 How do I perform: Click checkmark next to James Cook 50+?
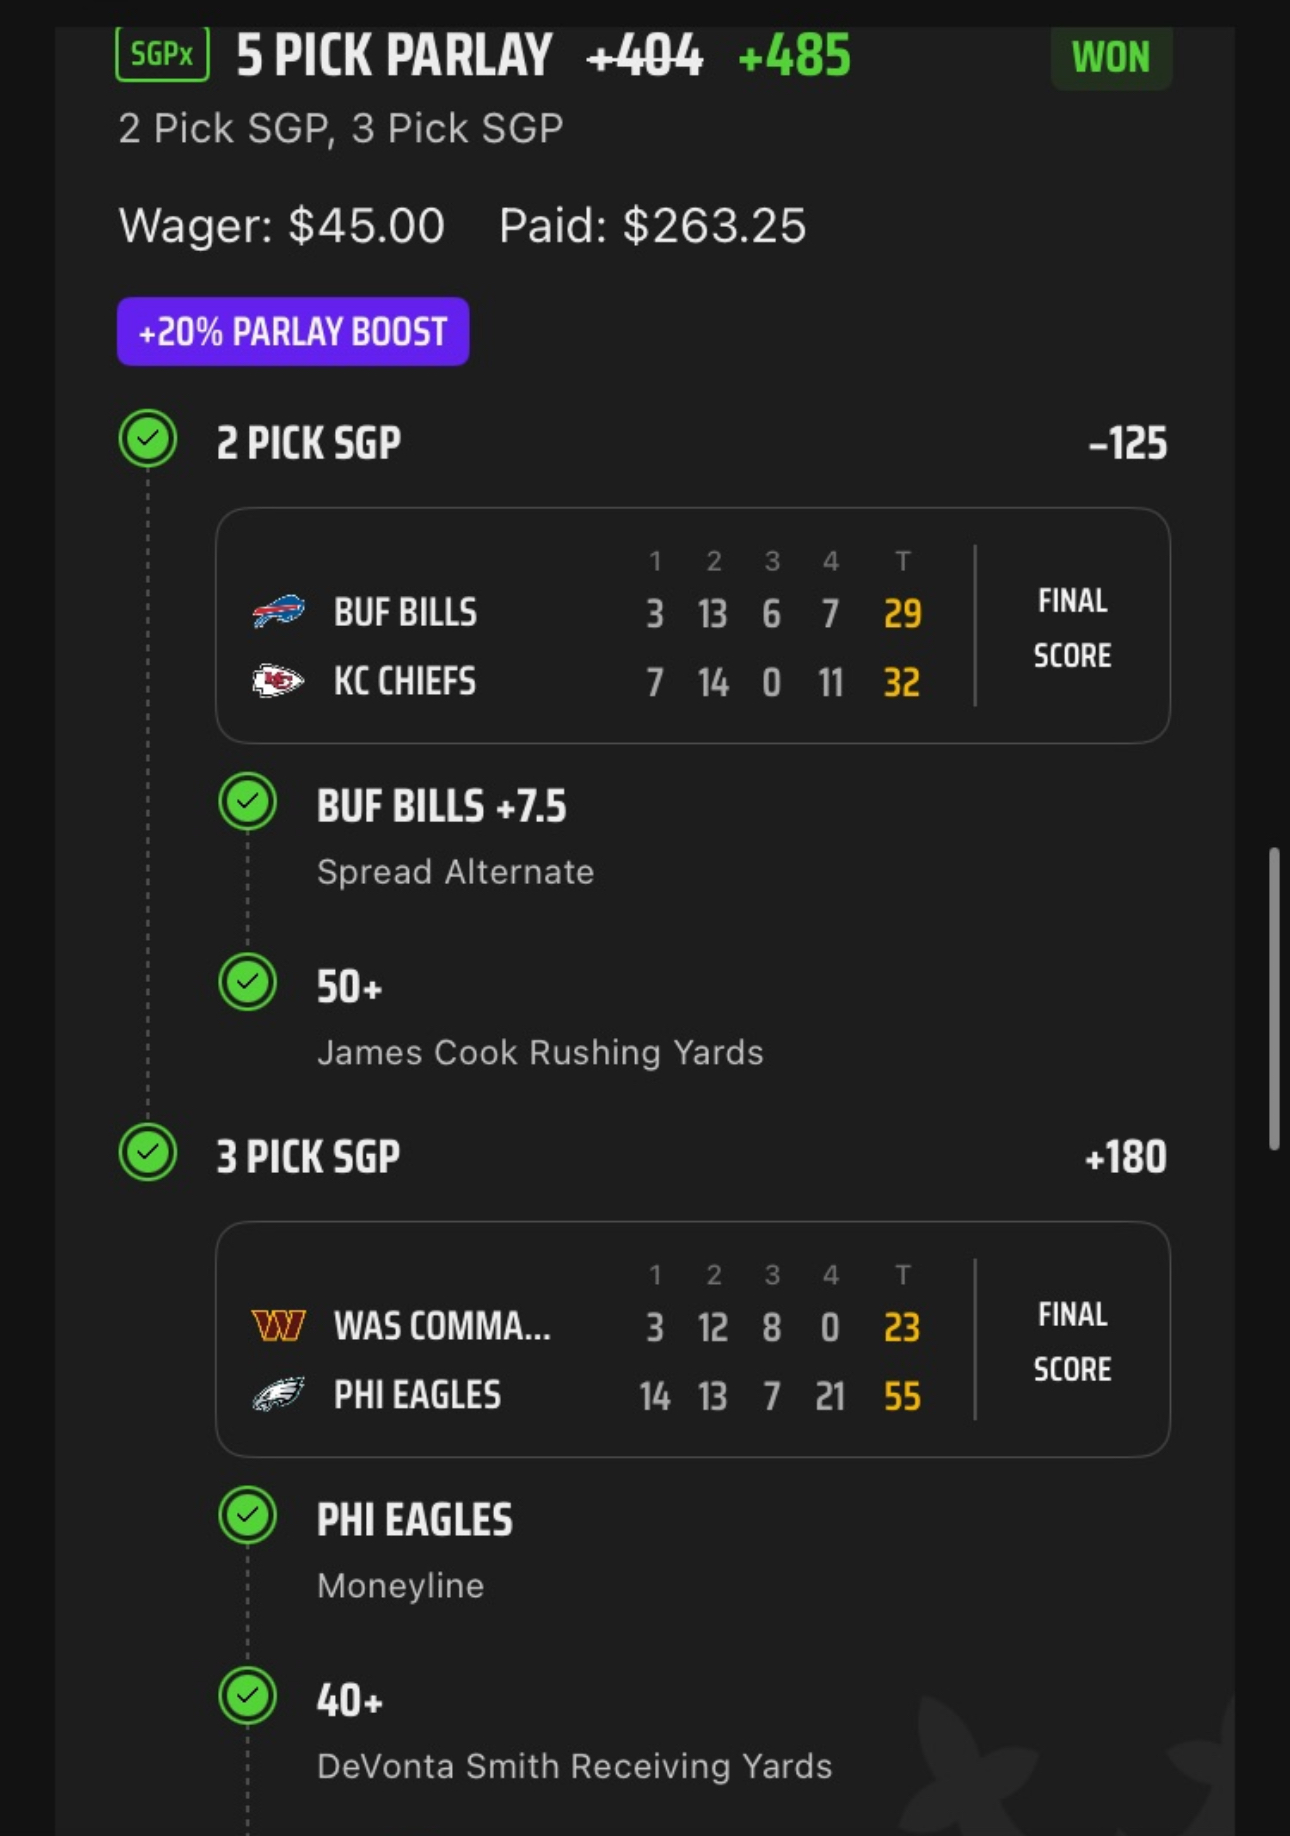(248, 982)
